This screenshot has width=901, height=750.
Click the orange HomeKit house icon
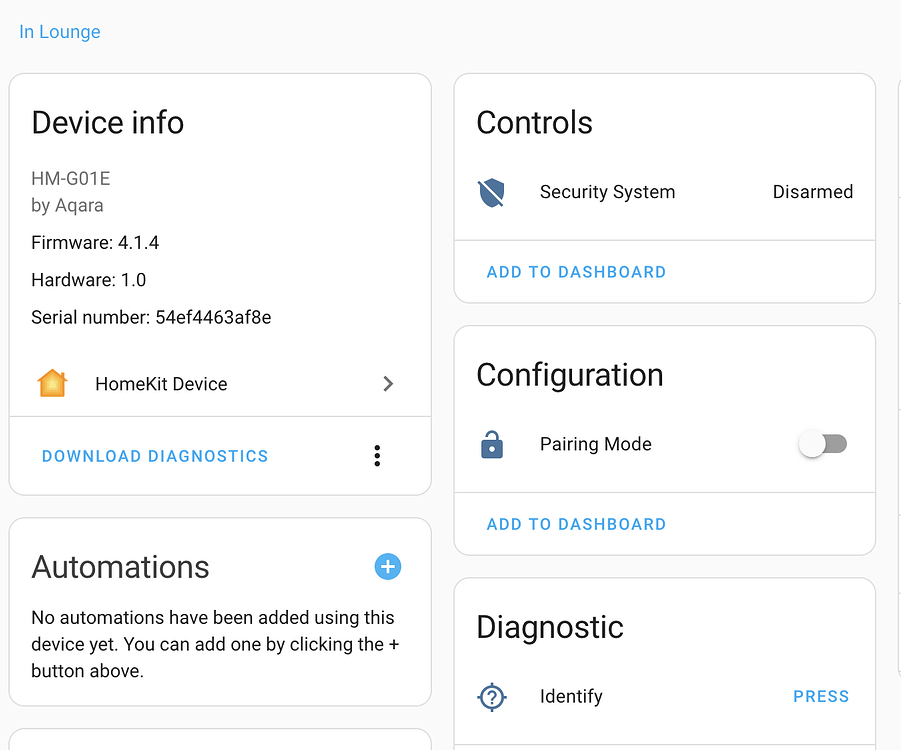(x=51, y=383)
